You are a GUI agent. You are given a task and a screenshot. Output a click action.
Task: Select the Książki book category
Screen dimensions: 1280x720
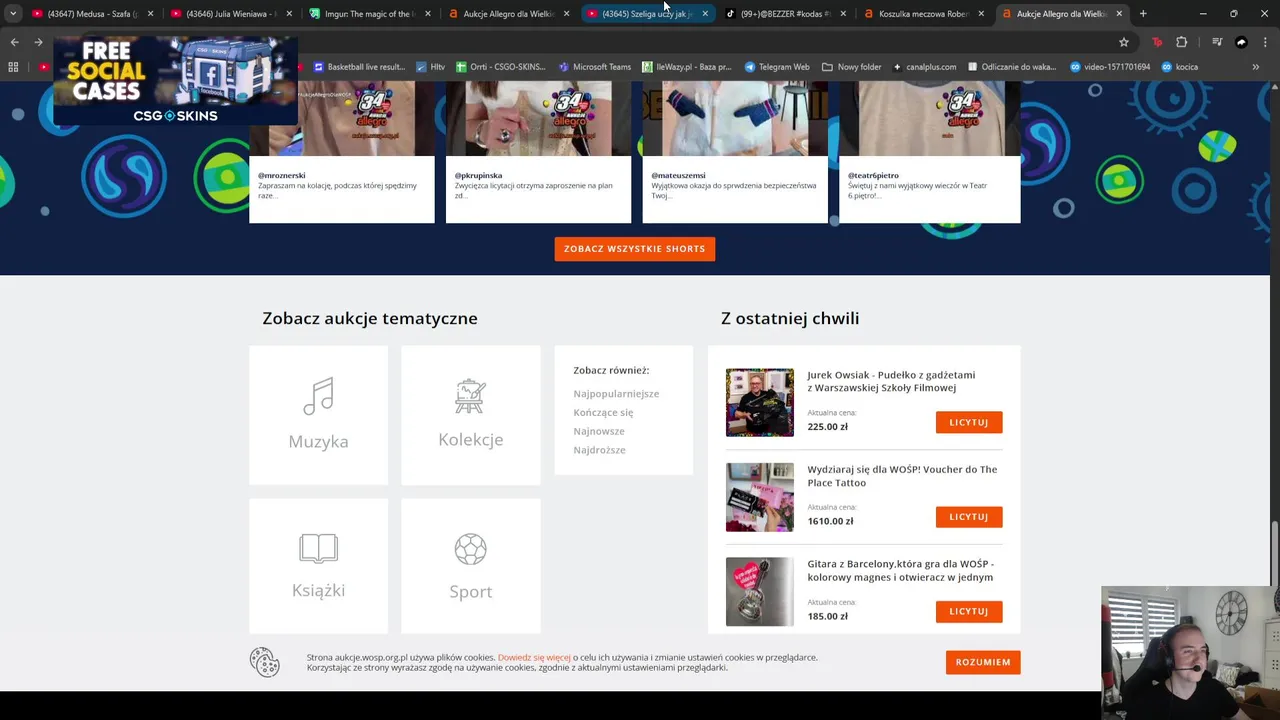click(x=318, y=566)
